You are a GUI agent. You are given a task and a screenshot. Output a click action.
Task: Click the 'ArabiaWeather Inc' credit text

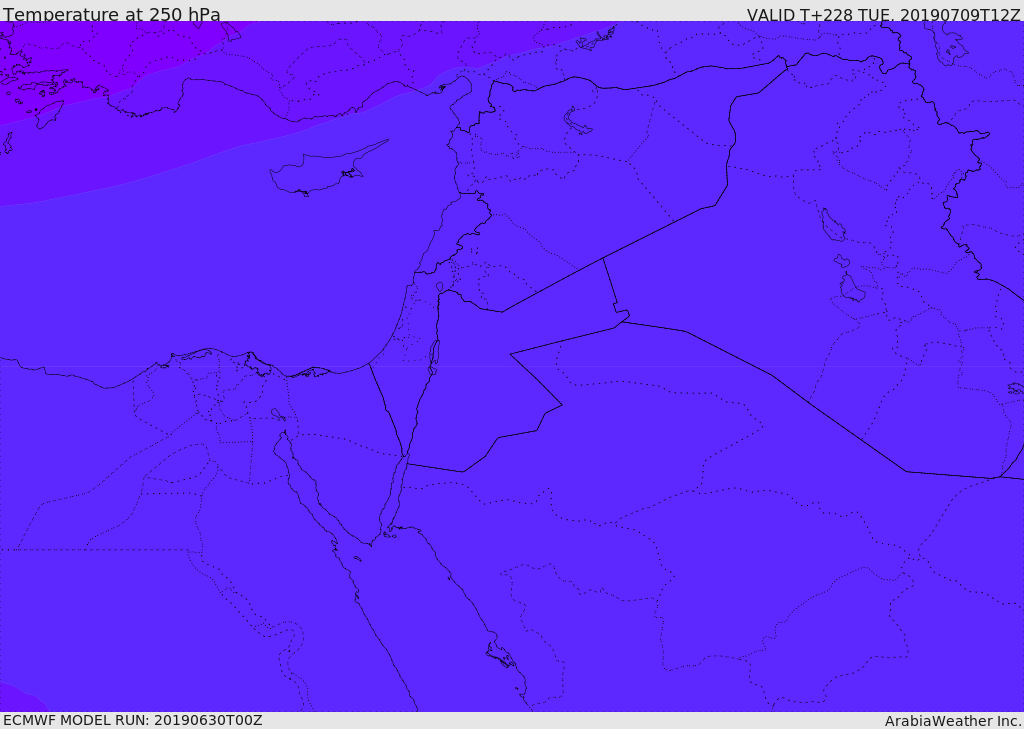(x=953, y=721)
